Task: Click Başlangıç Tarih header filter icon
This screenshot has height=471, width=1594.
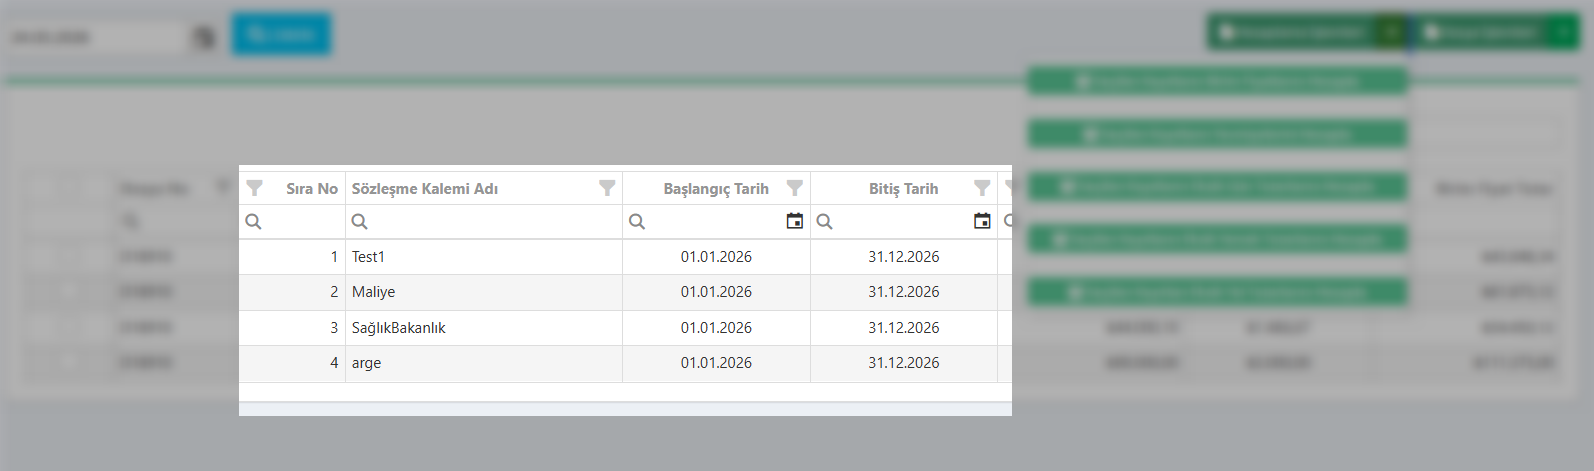Action: click(x=795, y=188)
